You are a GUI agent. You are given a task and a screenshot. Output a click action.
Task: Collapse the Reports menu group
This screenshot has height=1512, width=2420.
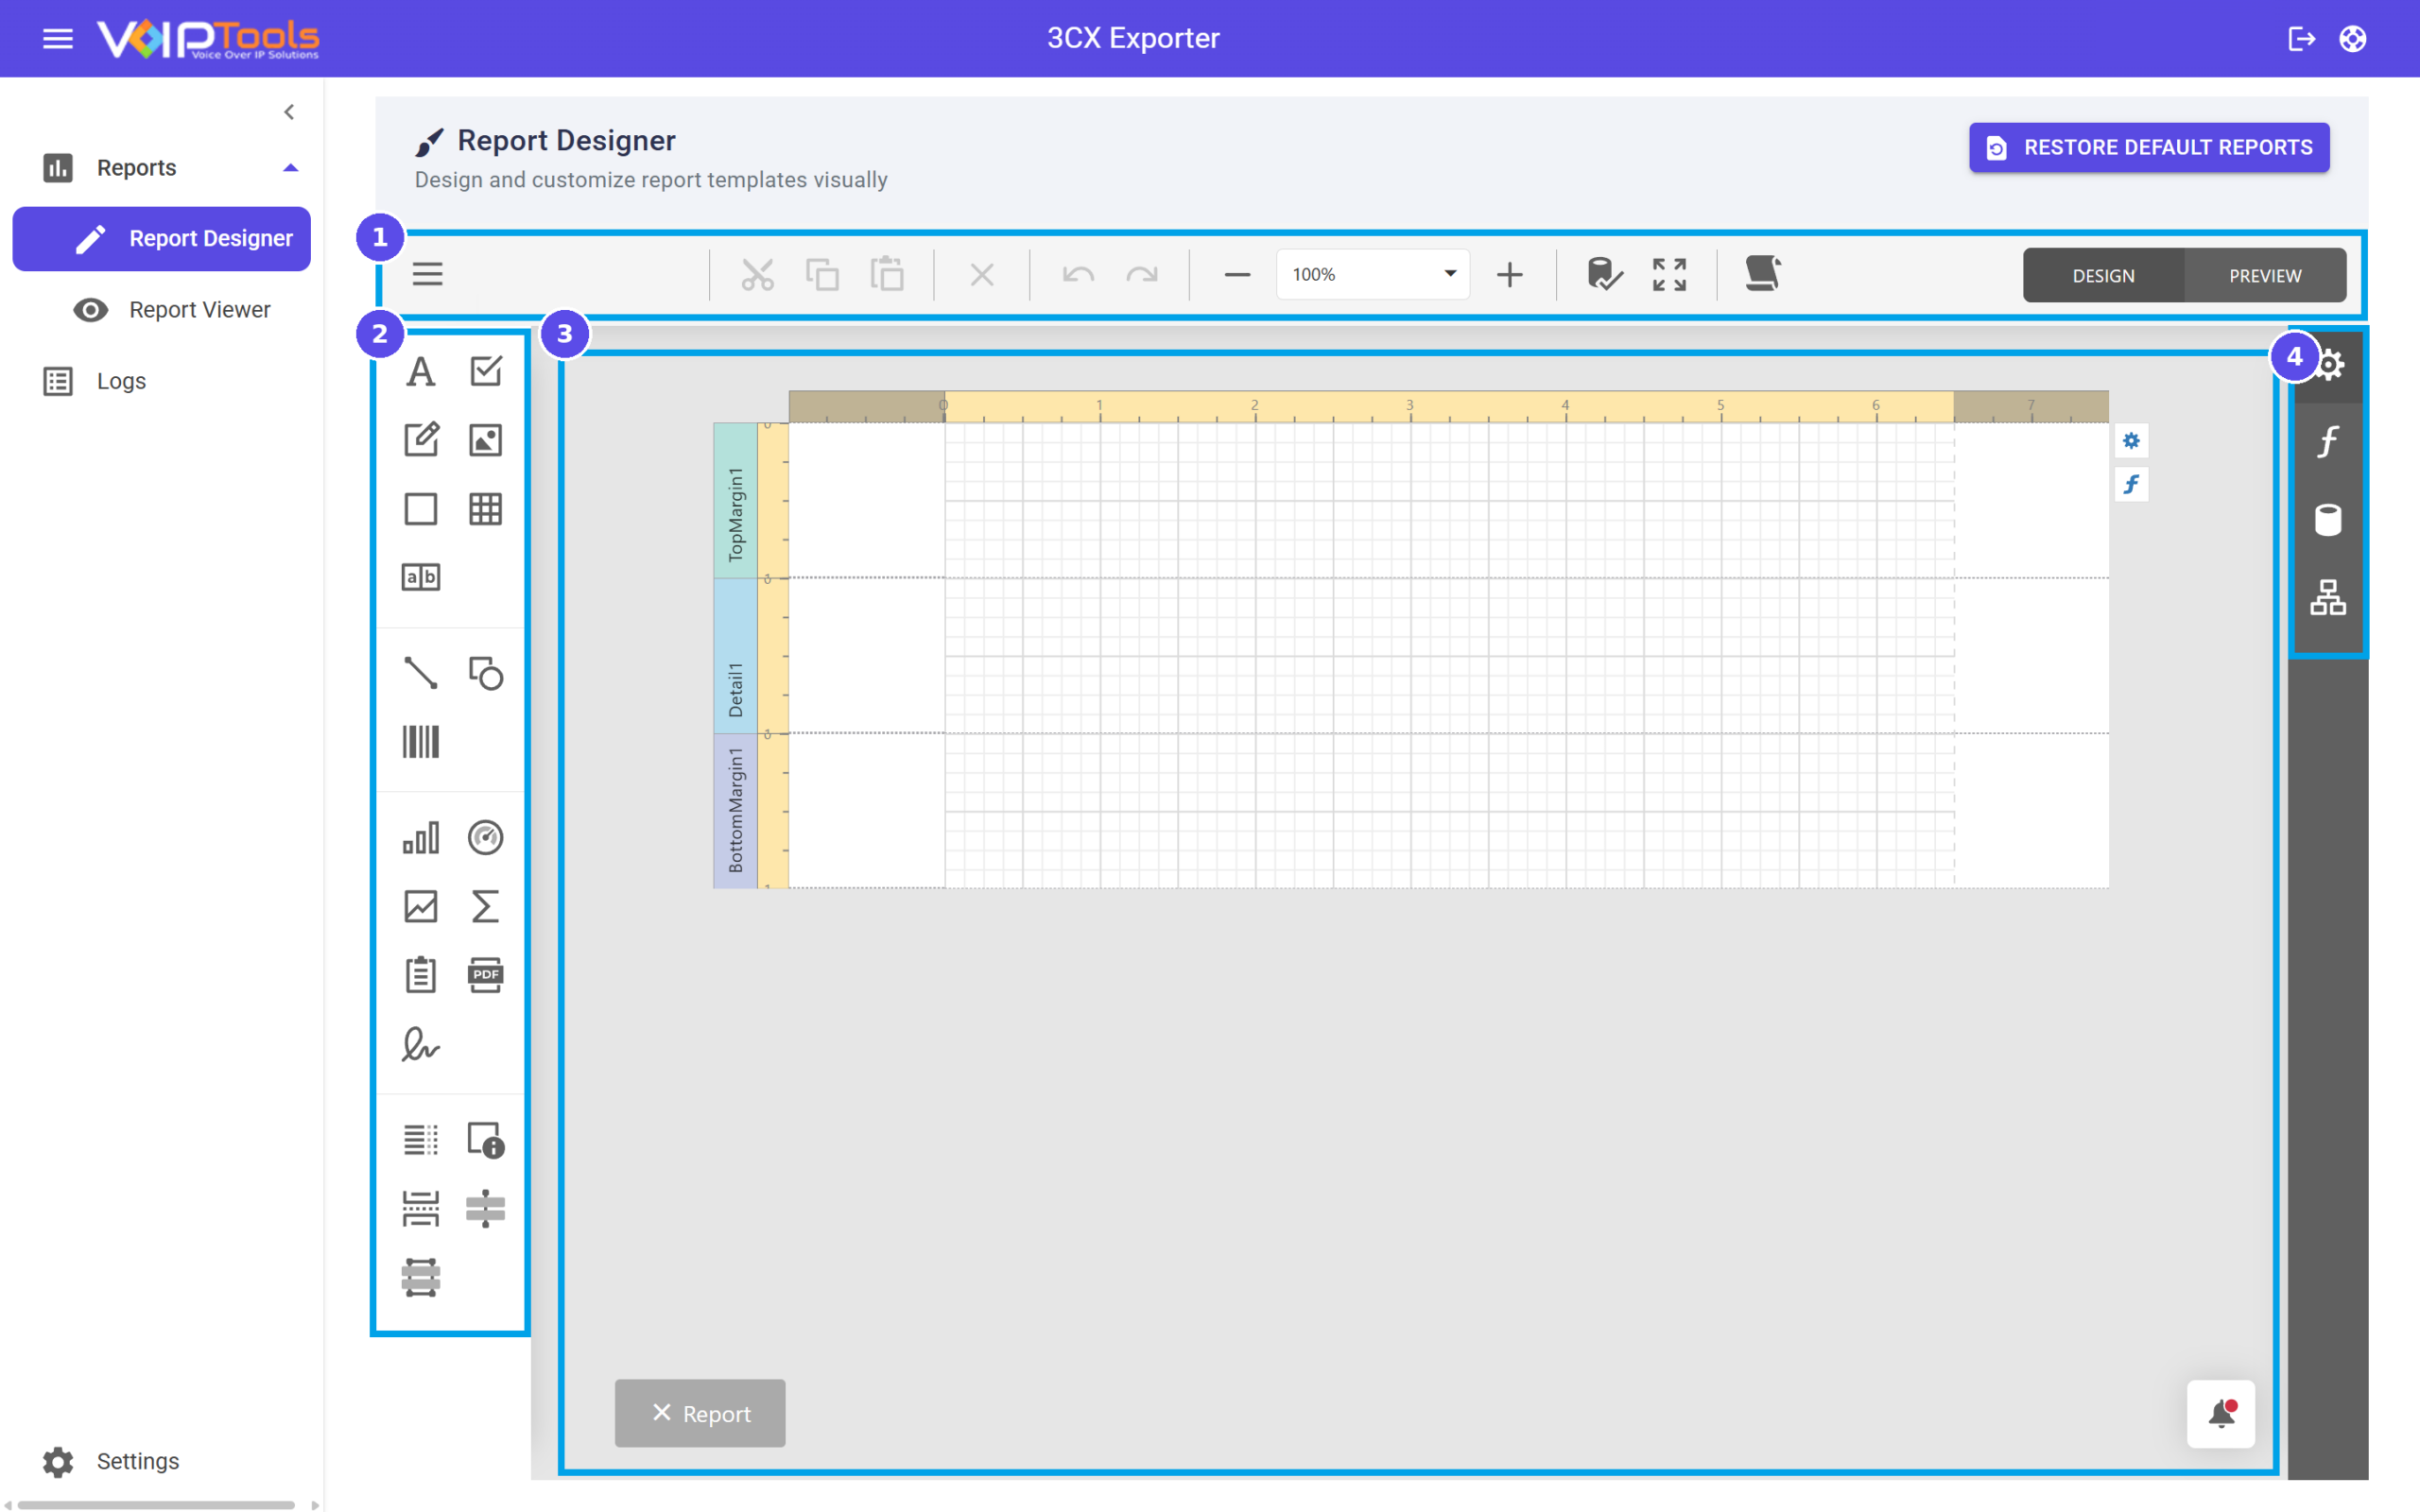coord(290,168)
